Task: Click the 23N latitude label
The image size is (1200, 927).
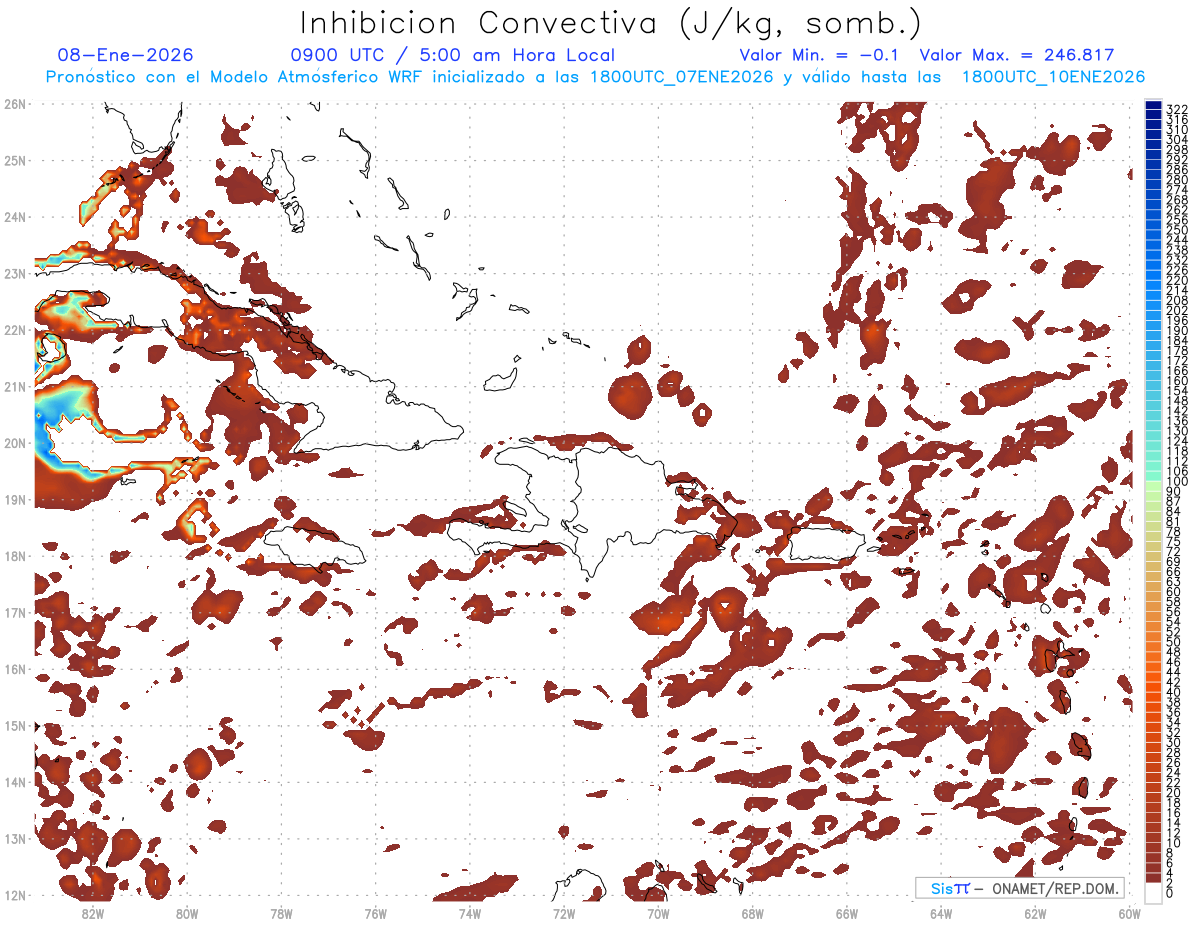Action: [x=15, y=273]
